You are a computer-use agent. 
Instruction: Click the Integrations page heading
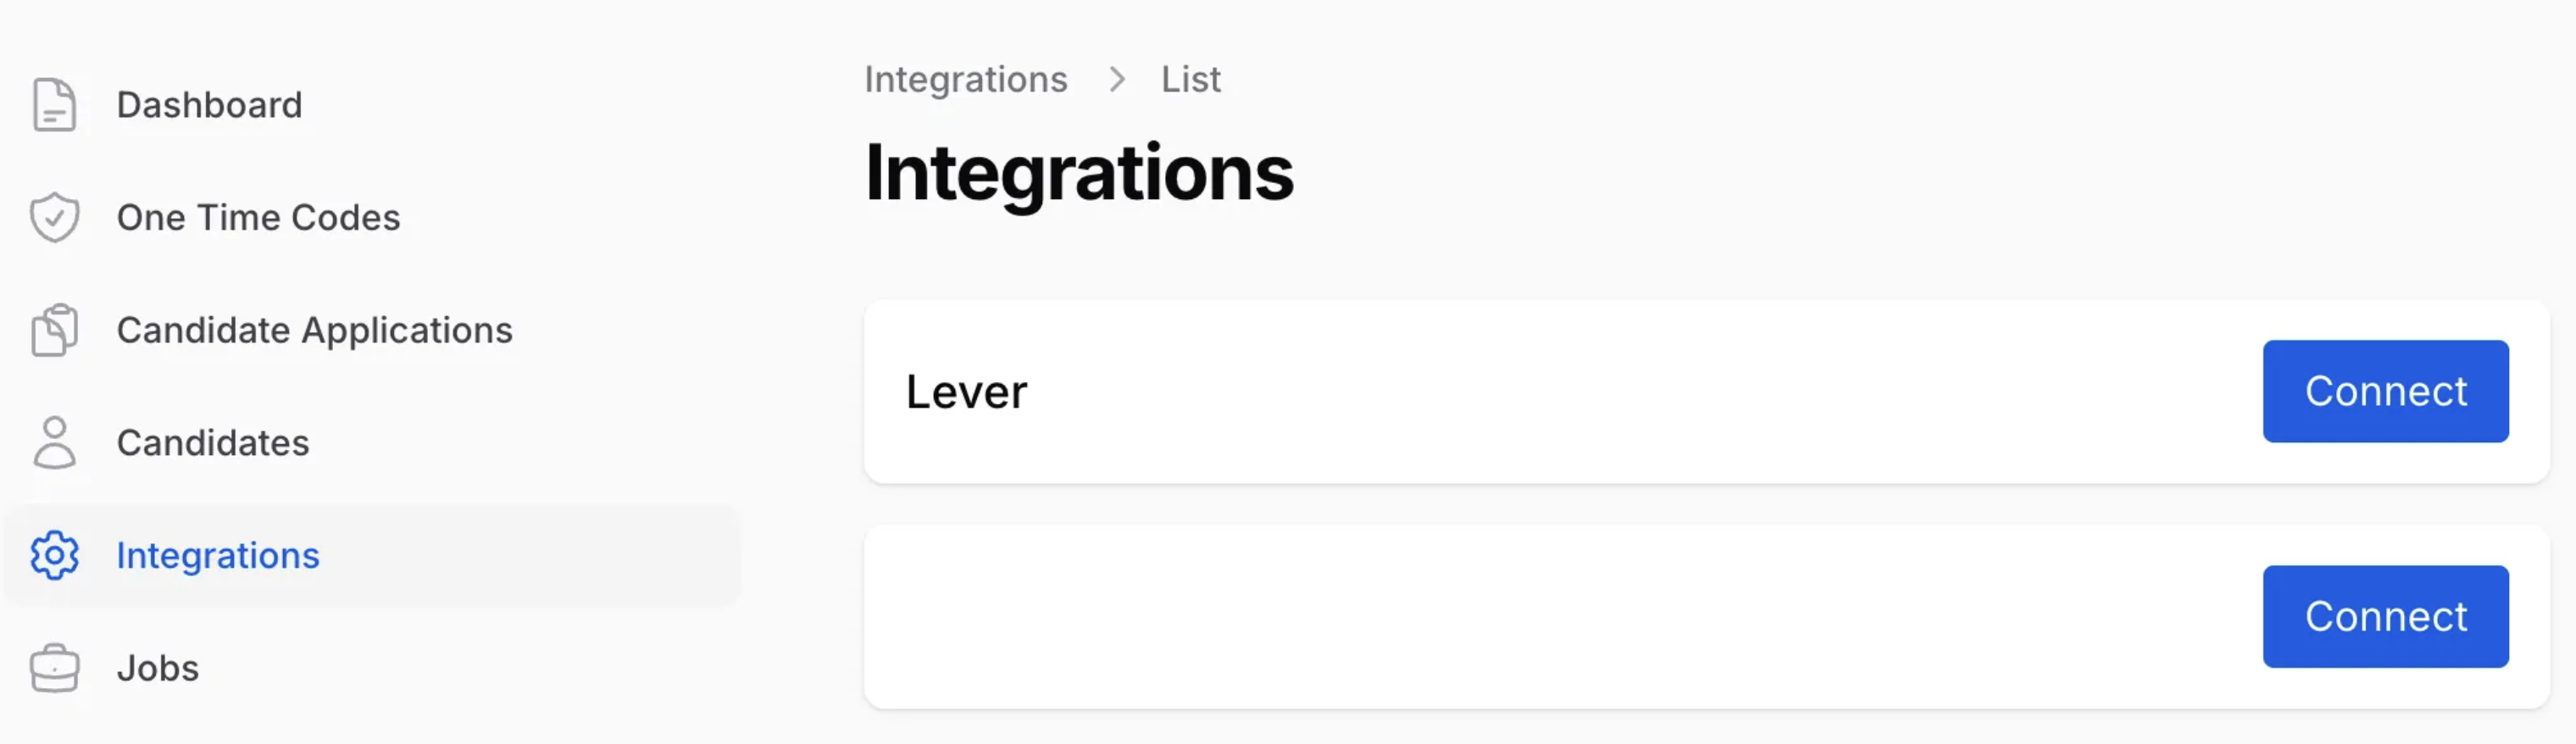(x=1079, y=173)
